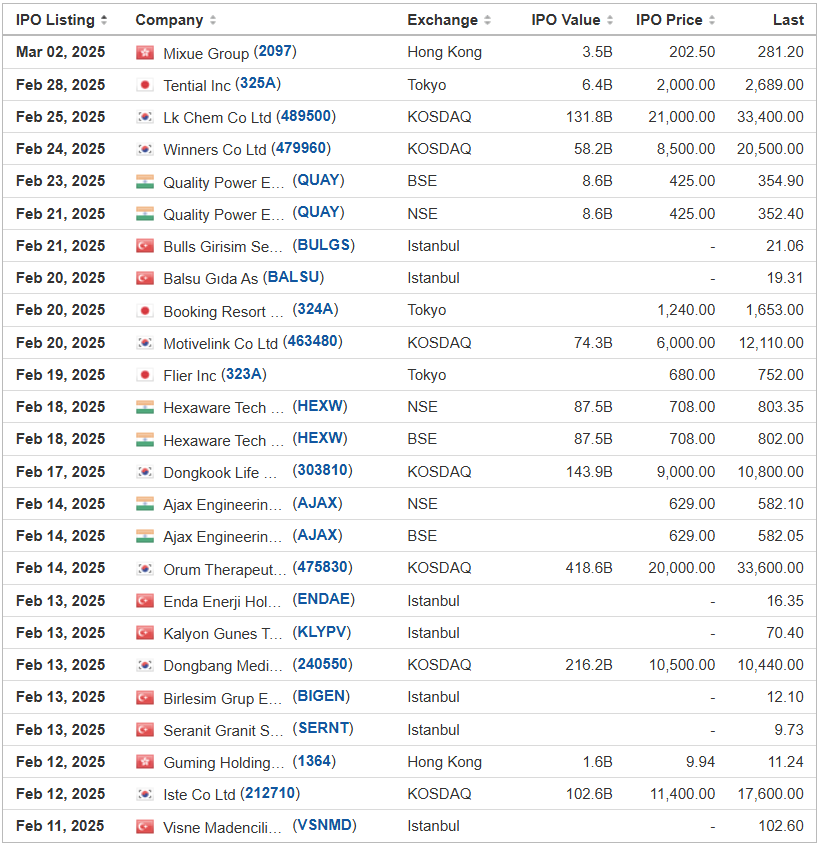Open ticker 240550 link
820x847 pixels.
click(x=322, y=664)
